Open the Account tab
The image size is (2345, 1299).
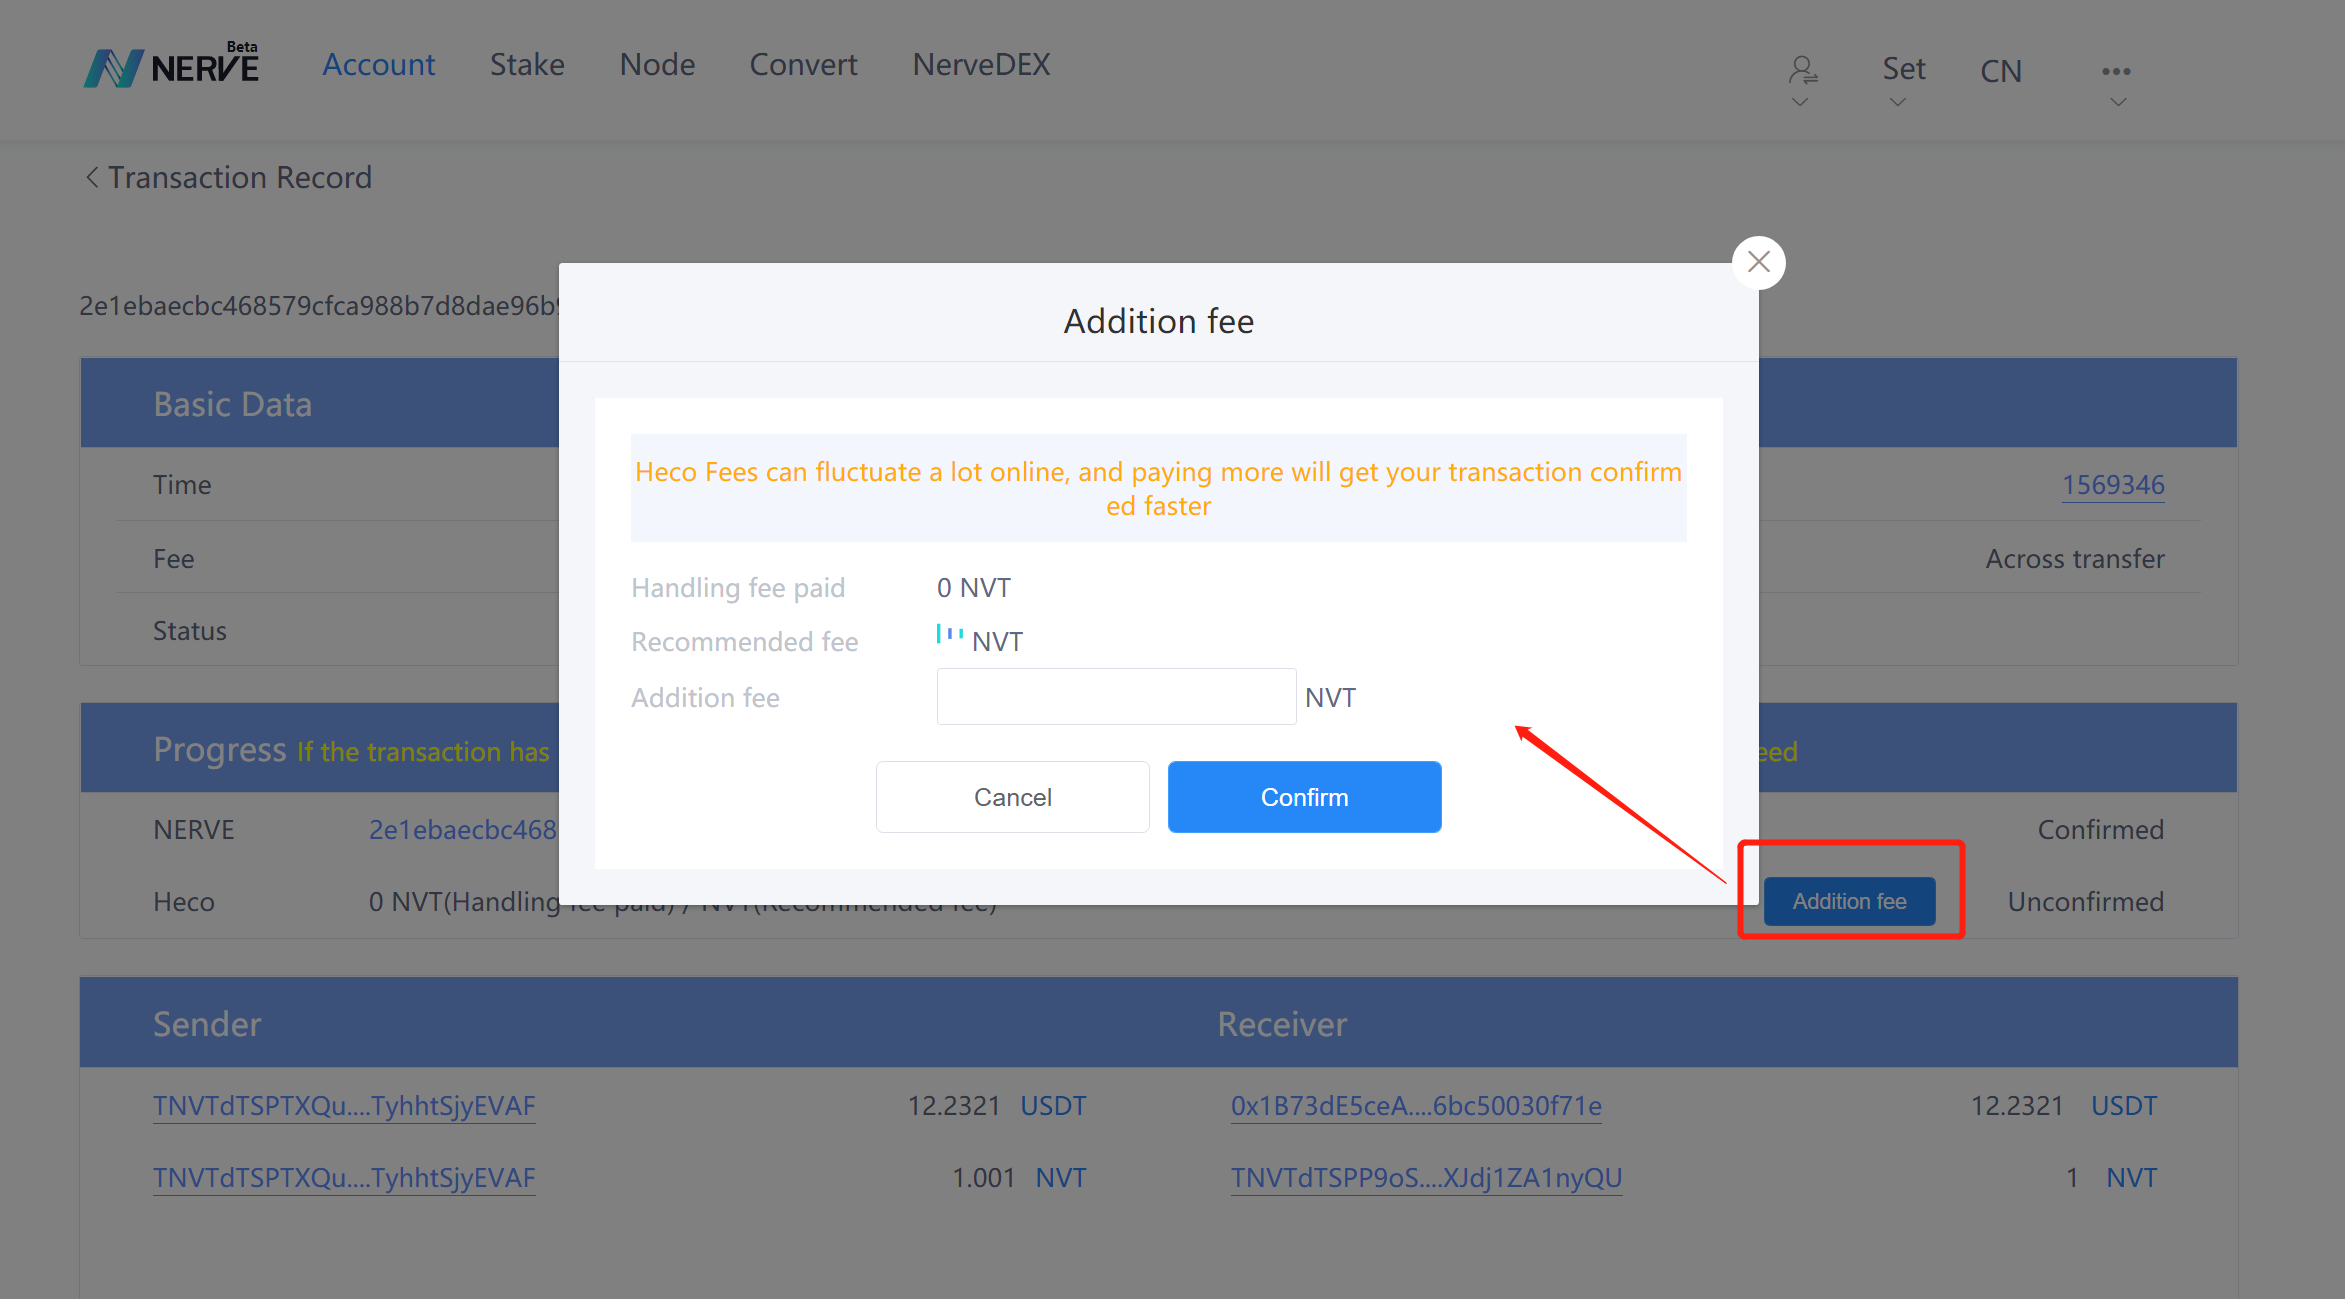pyautogui.click(x=378, y=65)
